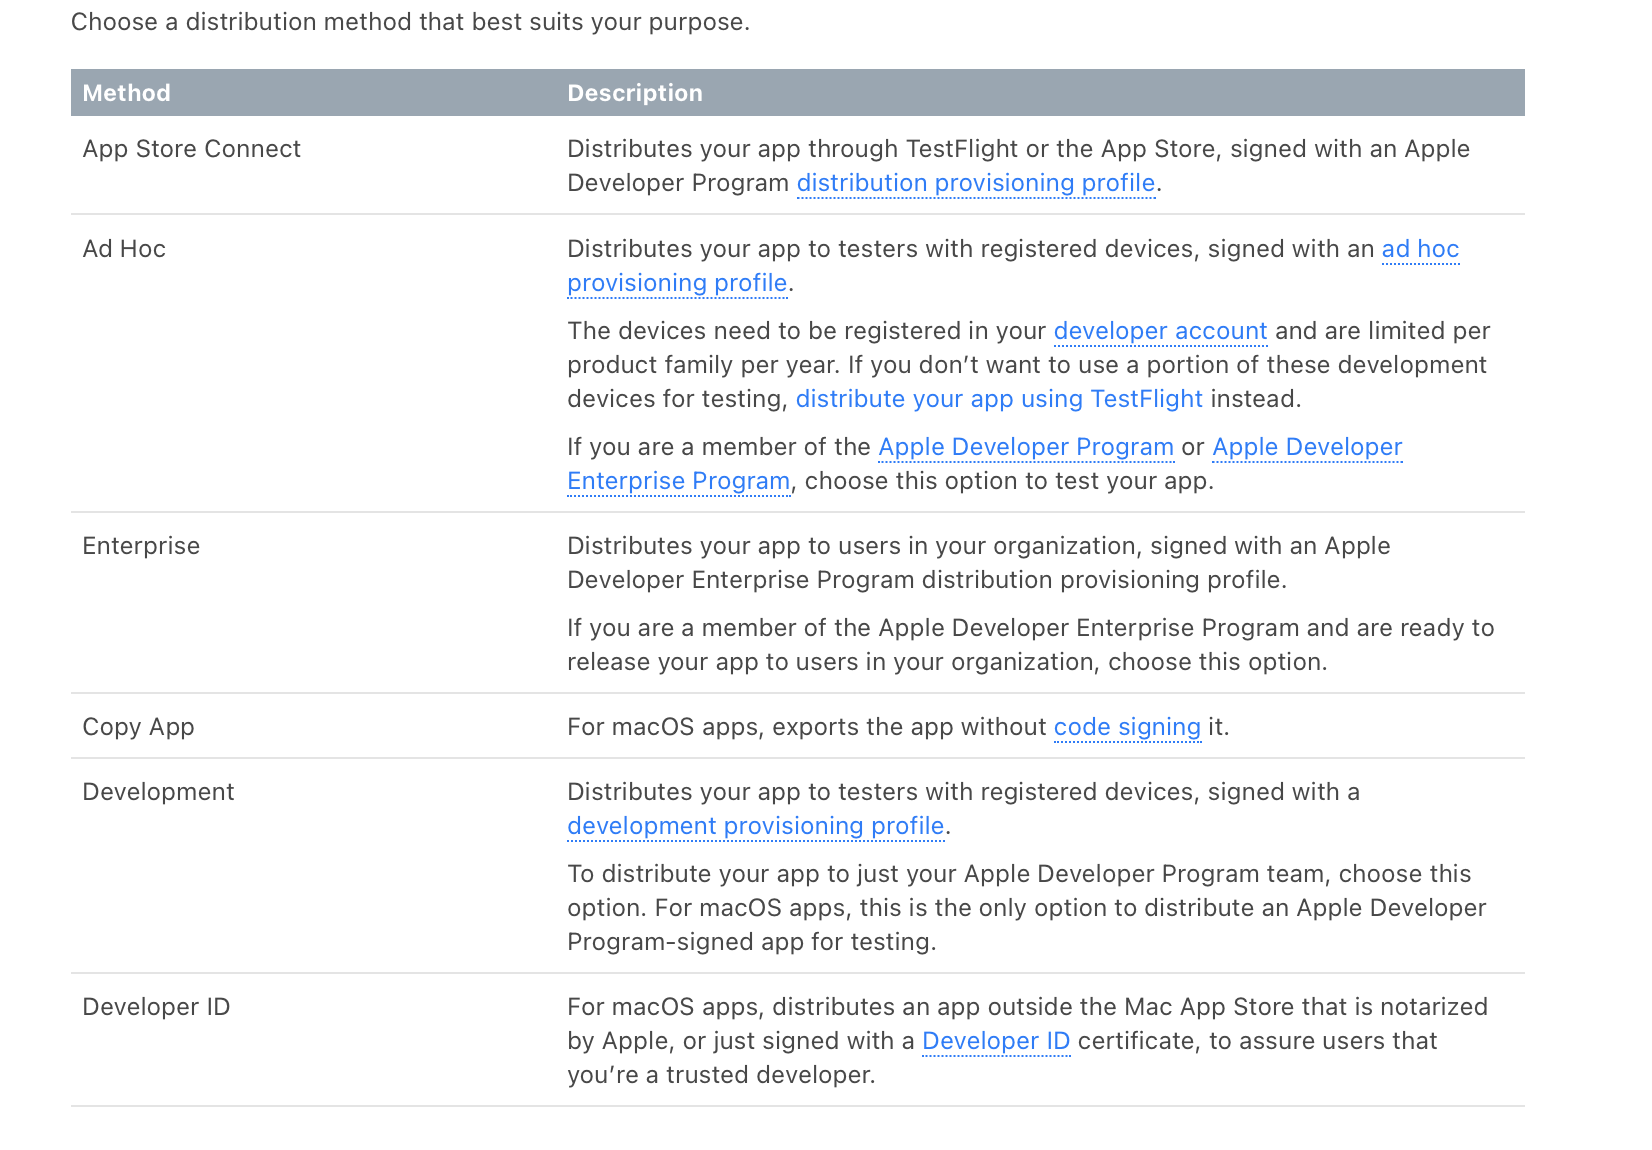Select the Developer ID method cell in first column

[x=156, y=1007]
